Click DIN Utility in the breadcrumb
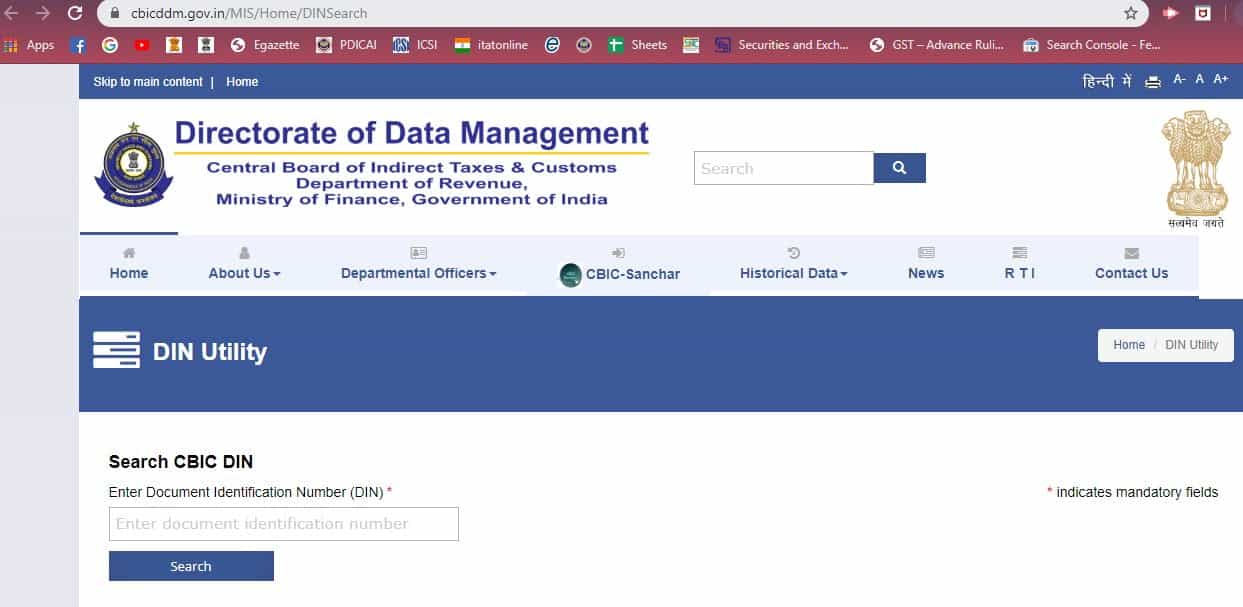 pos(1192,344)
